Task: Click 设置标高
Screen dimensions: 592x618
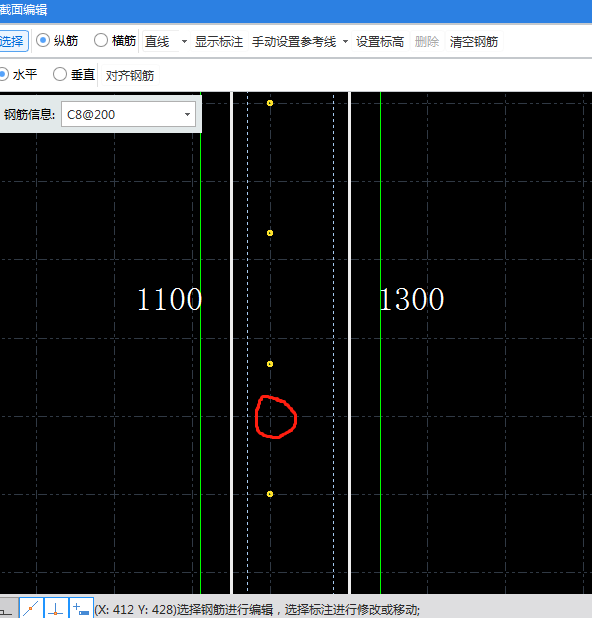Action: (x=380, y=41)
